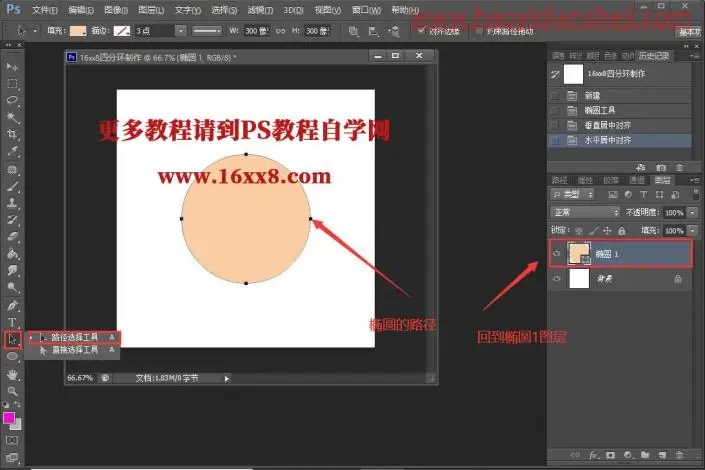Create new snapshot in History panel

[661, 167]
